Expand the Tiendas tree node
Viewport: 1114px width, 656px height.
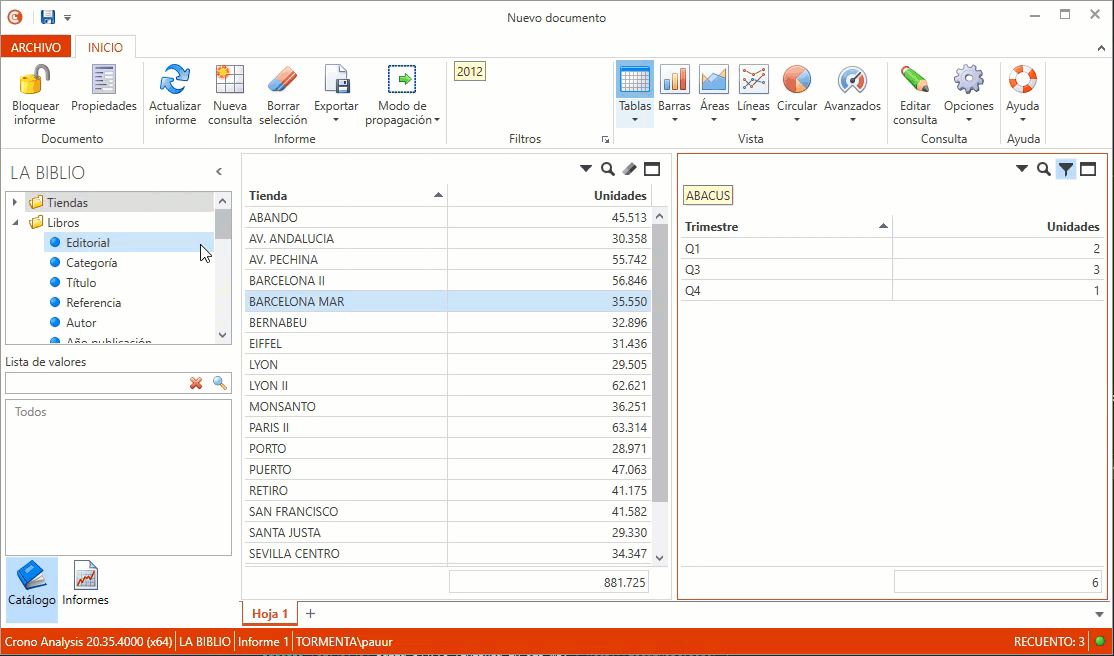[x=15, y=203]
